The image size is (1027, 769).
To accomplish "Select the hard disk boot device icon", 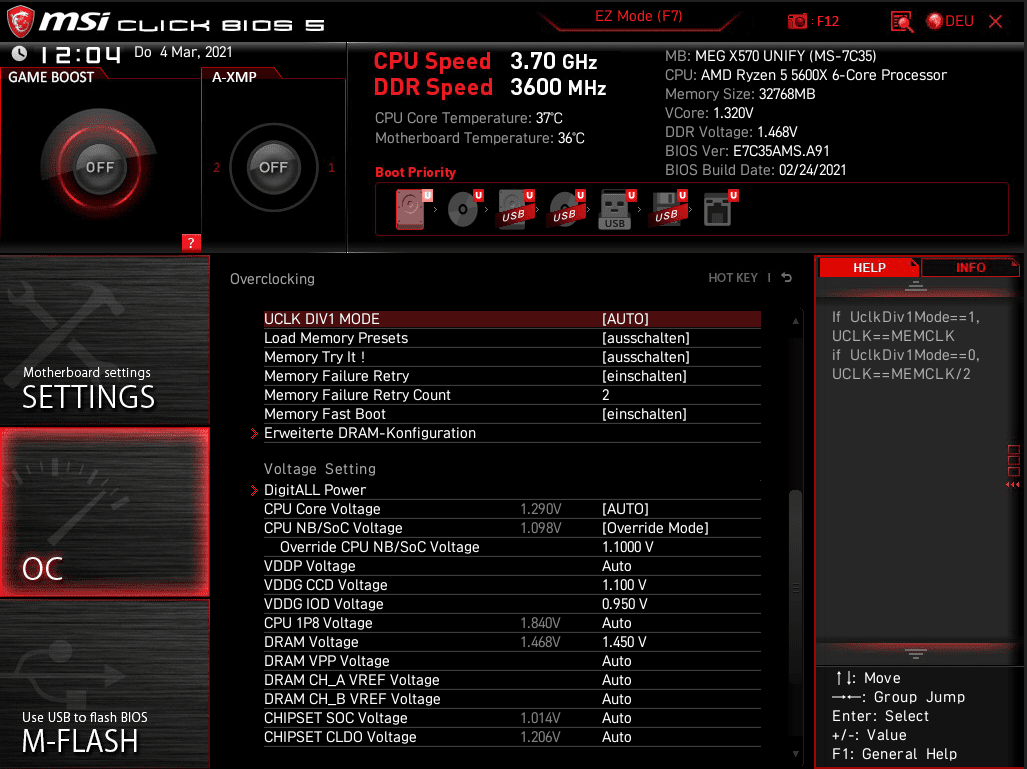I will [413, 209].
